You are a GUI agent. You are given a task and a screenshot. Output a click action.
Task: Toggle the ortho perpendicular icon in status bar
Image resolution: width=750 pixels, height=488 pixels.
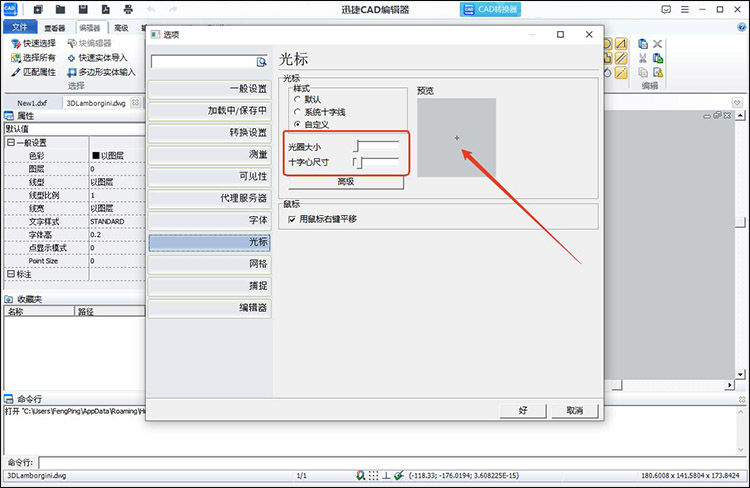386,475
